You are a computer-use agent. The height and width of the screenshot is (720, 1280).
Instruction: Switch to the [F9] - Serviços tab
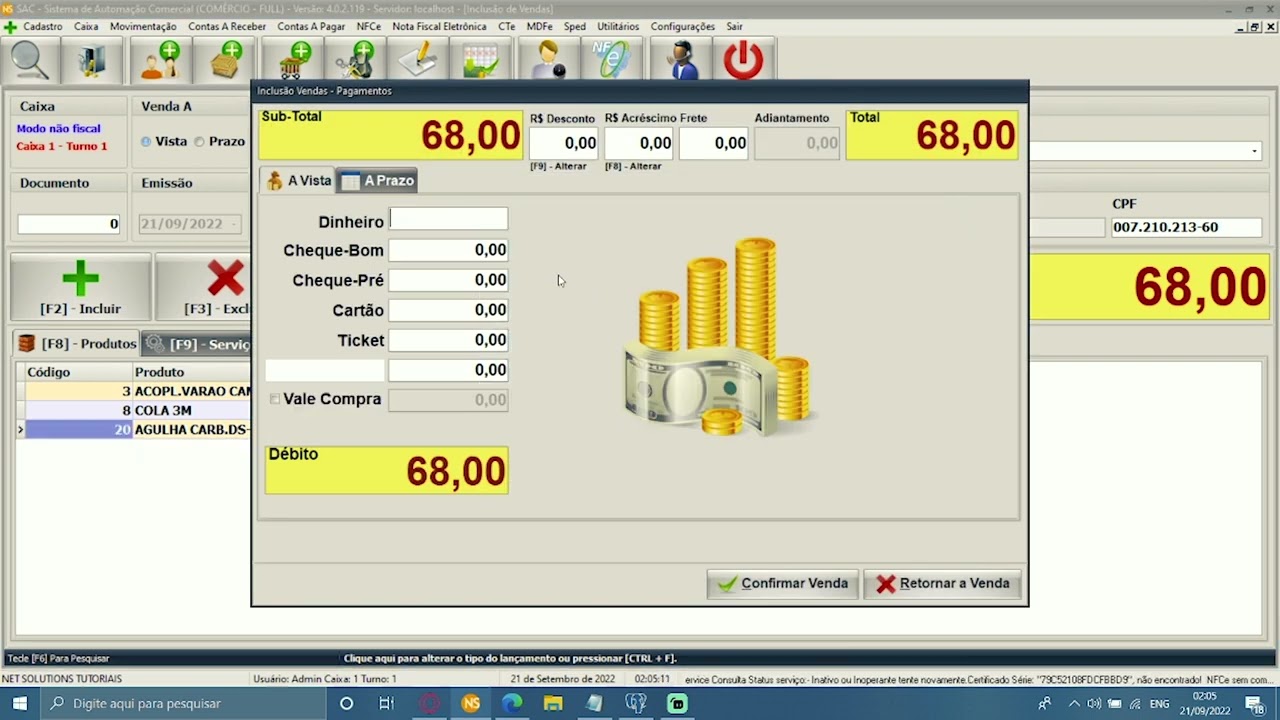(197, 344)
